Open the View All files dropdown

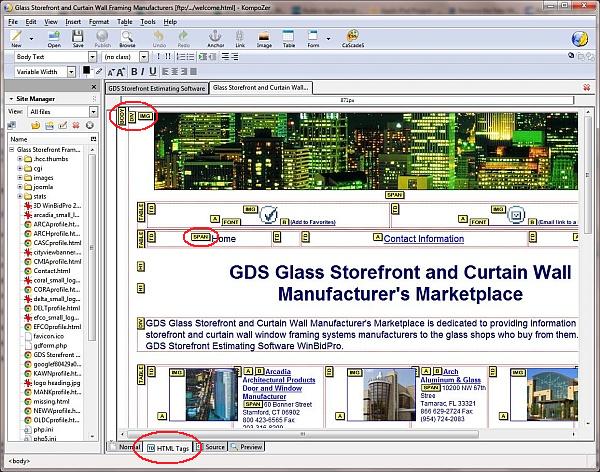point(93,112)
